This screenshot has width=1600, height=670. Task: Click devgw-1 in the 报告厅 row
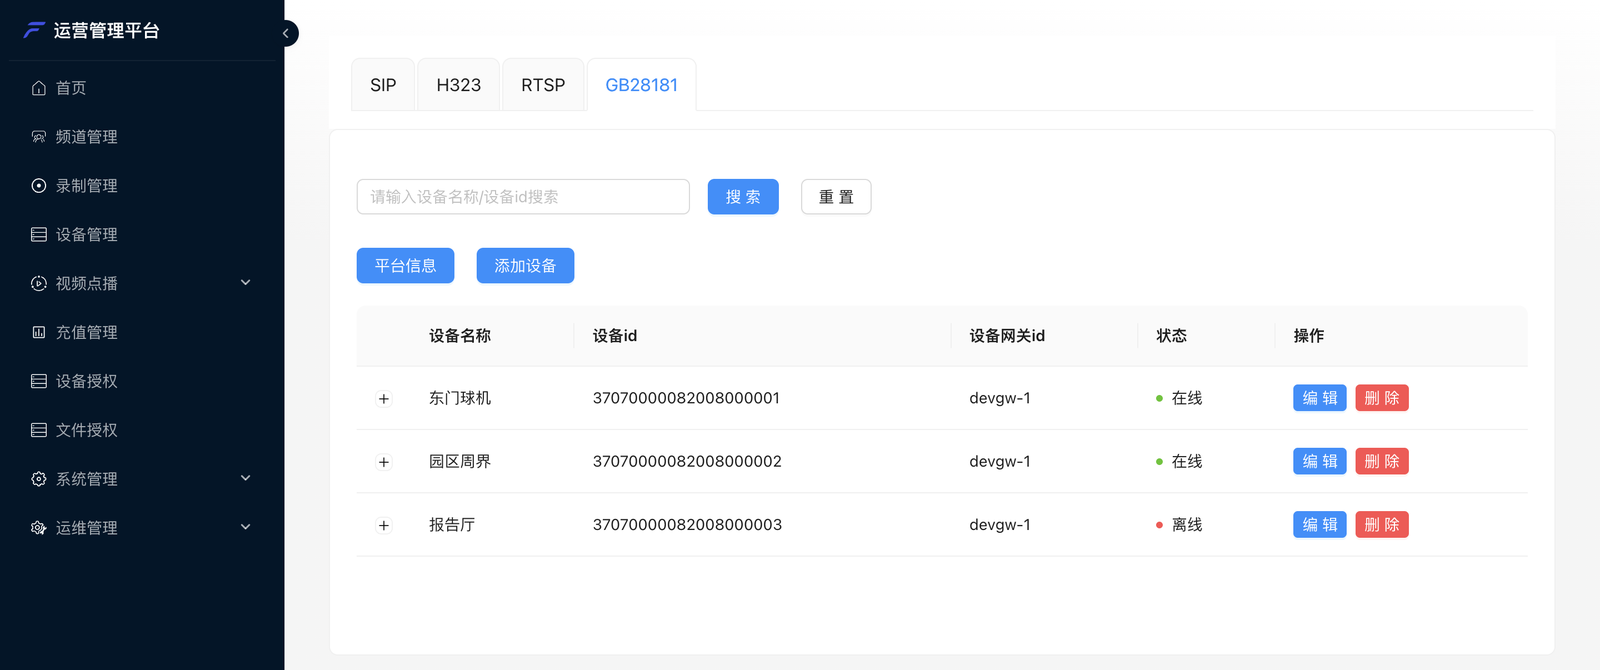pos(1000,525)
